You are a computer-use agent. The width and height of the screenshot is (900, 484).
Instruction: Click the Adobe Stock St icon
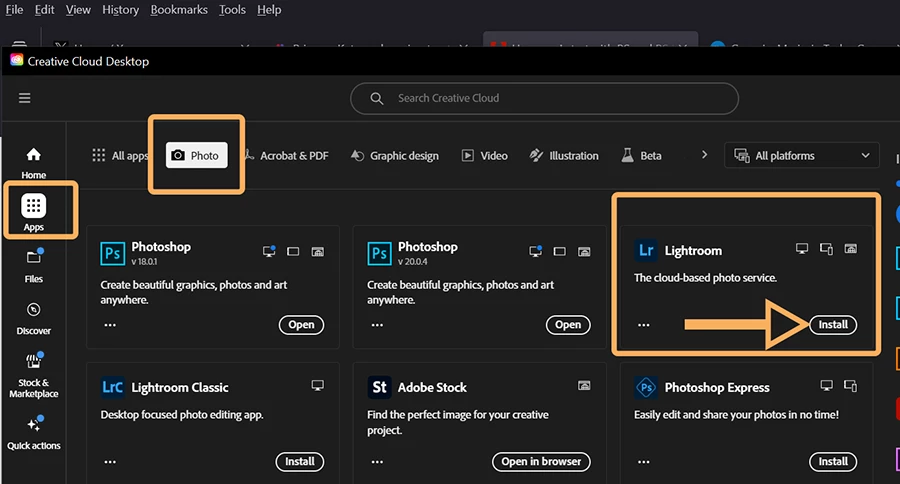pos(379,387)
